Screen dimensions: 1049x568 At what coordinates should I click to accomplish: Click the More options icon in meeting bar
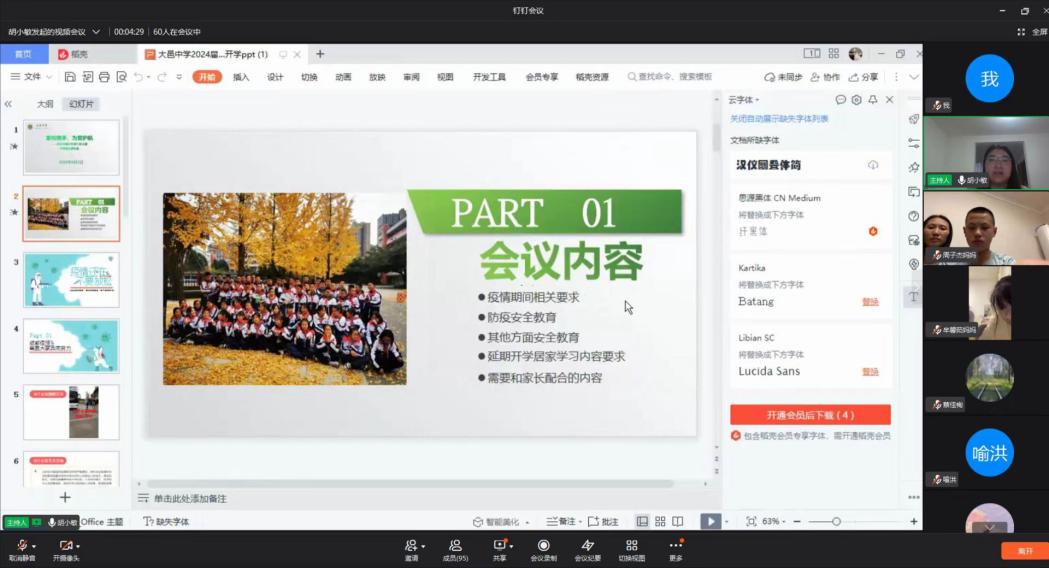coord(676,546)
